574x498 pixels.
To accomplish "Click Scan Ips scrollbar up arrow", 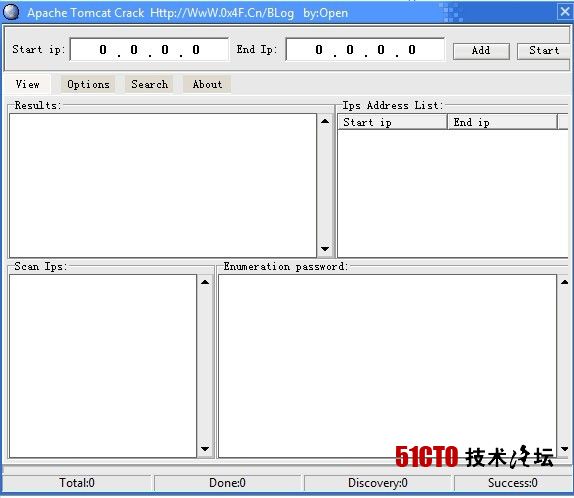I will 205,282.
